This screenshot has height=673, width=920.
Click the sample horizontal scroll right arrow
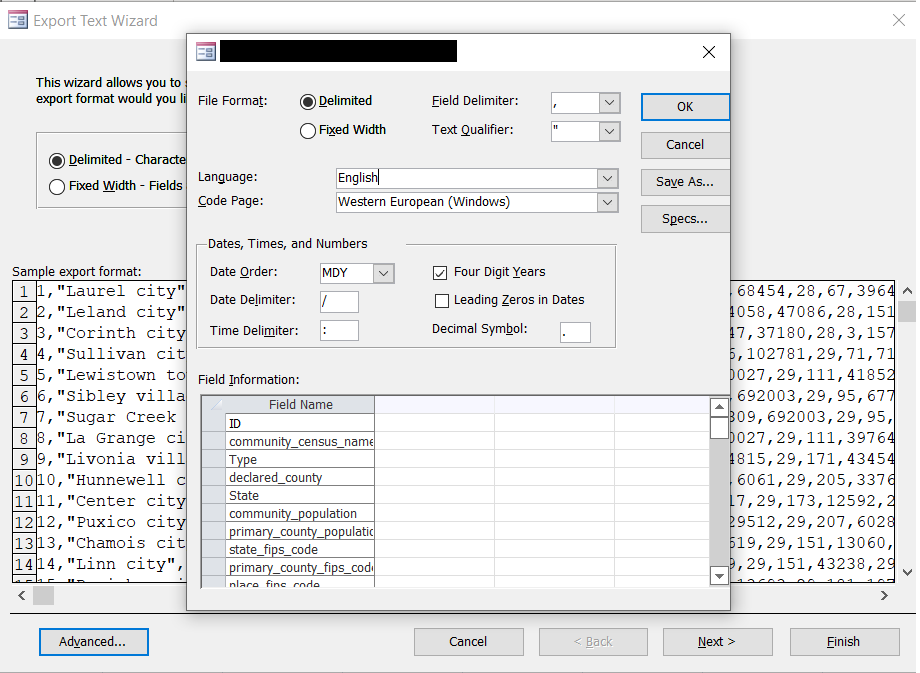tap(884, 596)
